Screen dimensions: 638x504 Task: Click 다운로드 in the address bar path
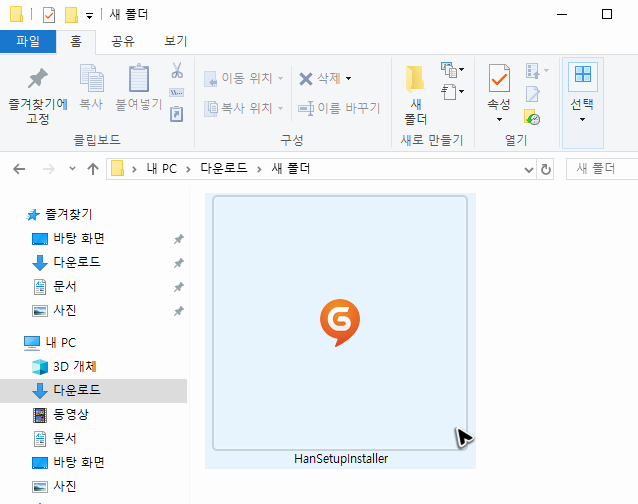pos(224,168)
